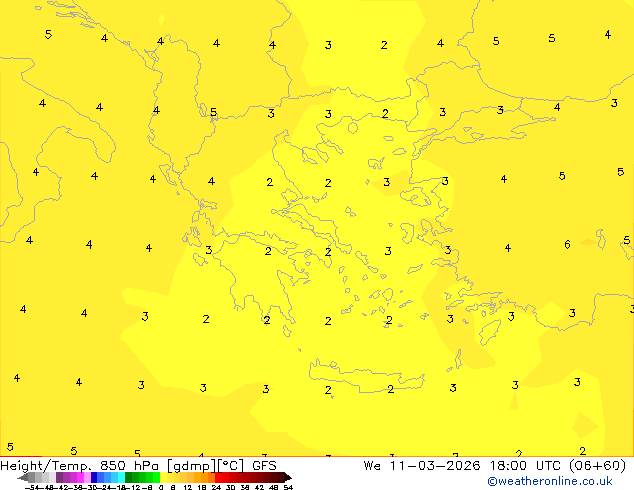Select the dark blue swatch at -30
The height and width of the screenshot is (490, 634).
click(x=94, y=477)
